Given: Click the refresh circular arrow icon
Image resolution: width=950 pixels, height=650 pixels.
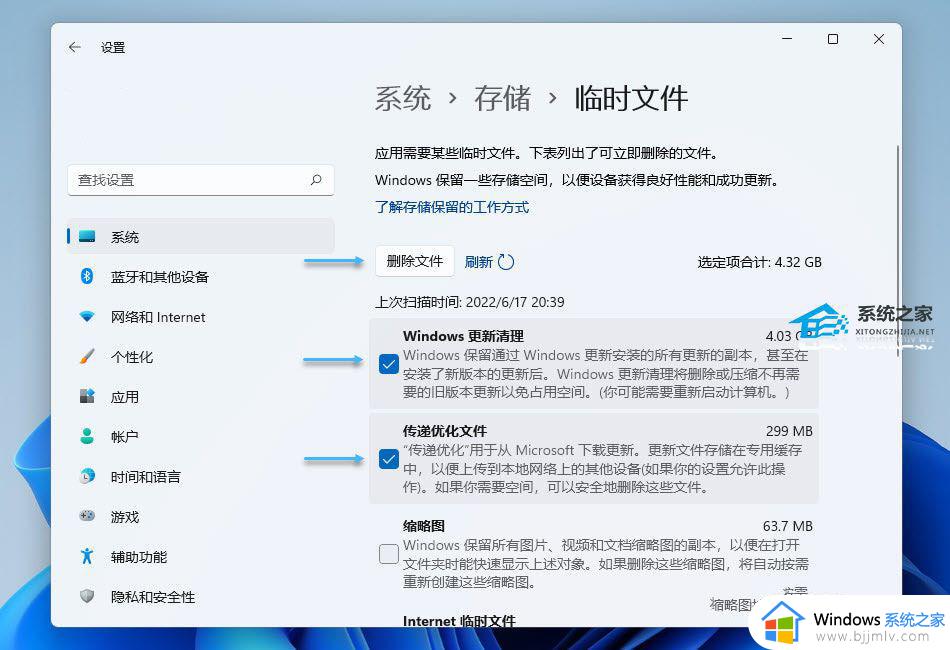Looking at the screenshot, I should click(x=506, y=262).
